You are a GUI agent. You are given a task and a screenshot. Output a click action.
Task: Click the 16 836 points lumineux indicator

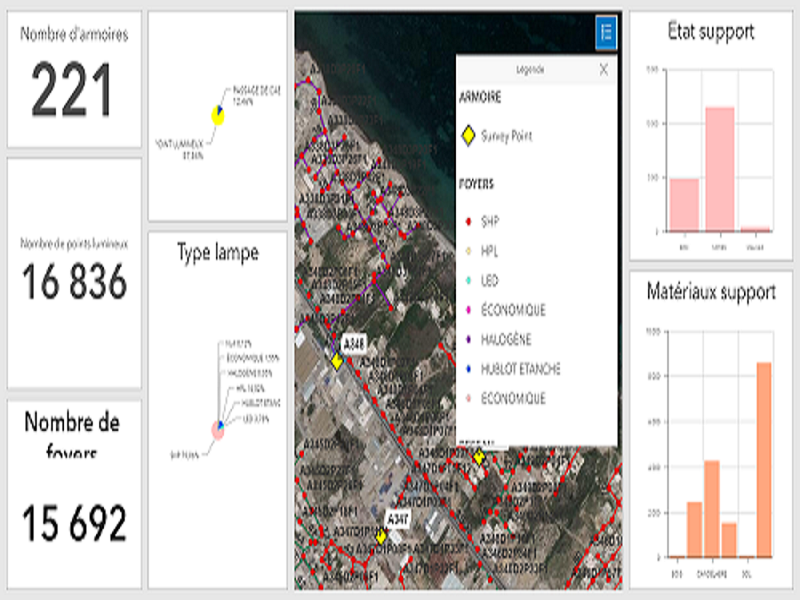75,283
